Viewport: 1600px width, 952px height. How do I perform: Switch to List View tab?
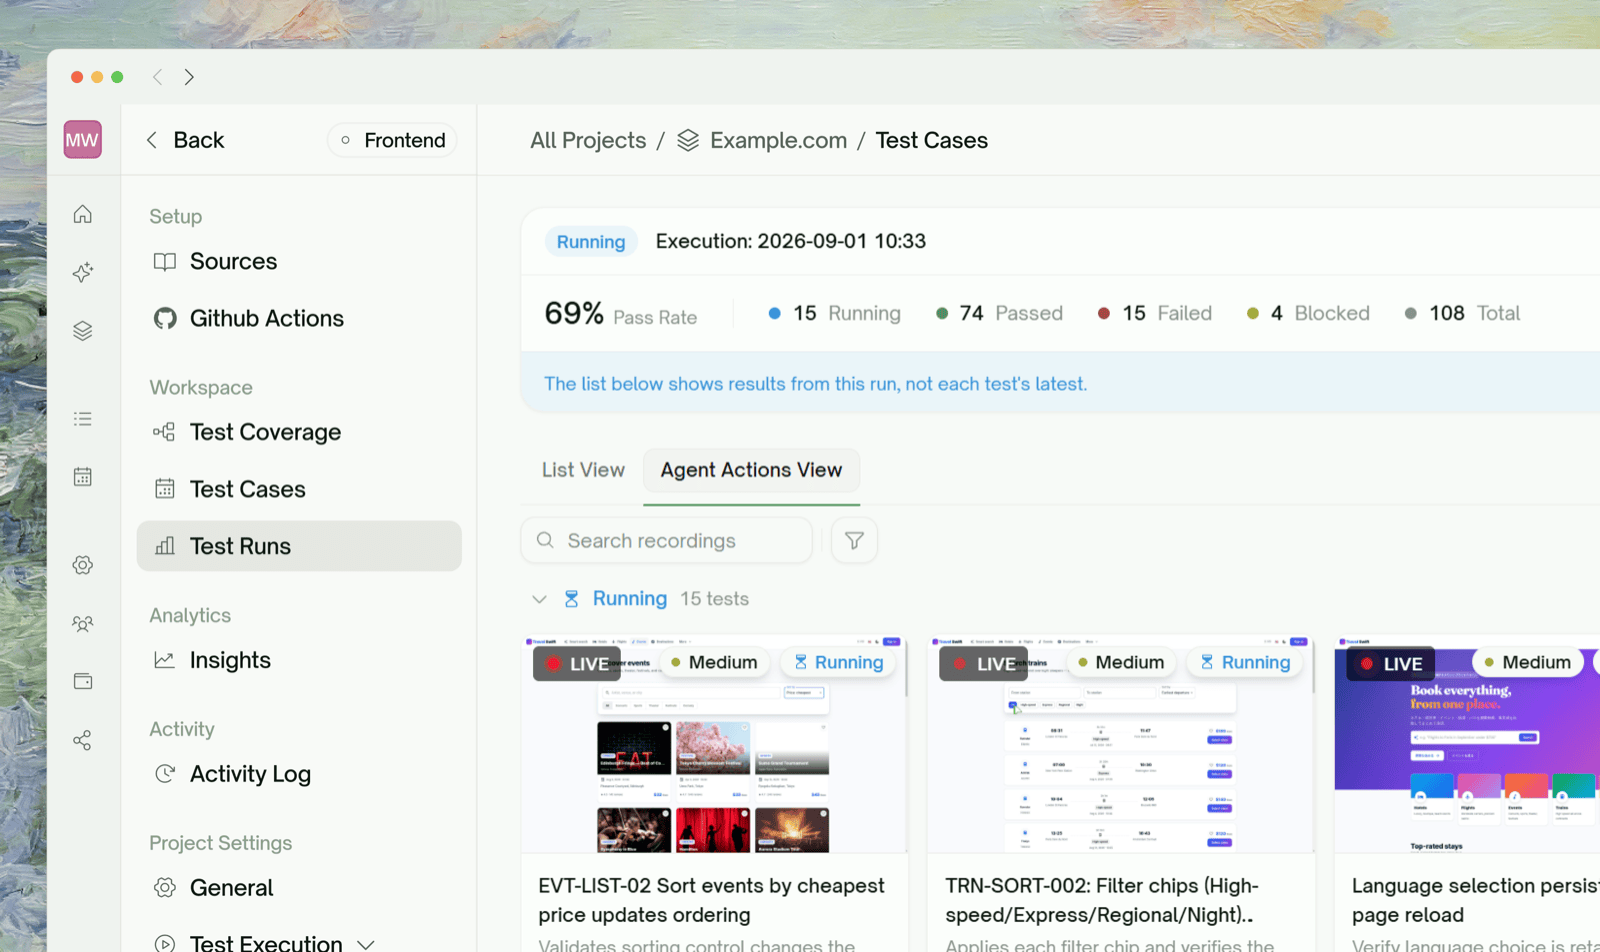(583, 470)
